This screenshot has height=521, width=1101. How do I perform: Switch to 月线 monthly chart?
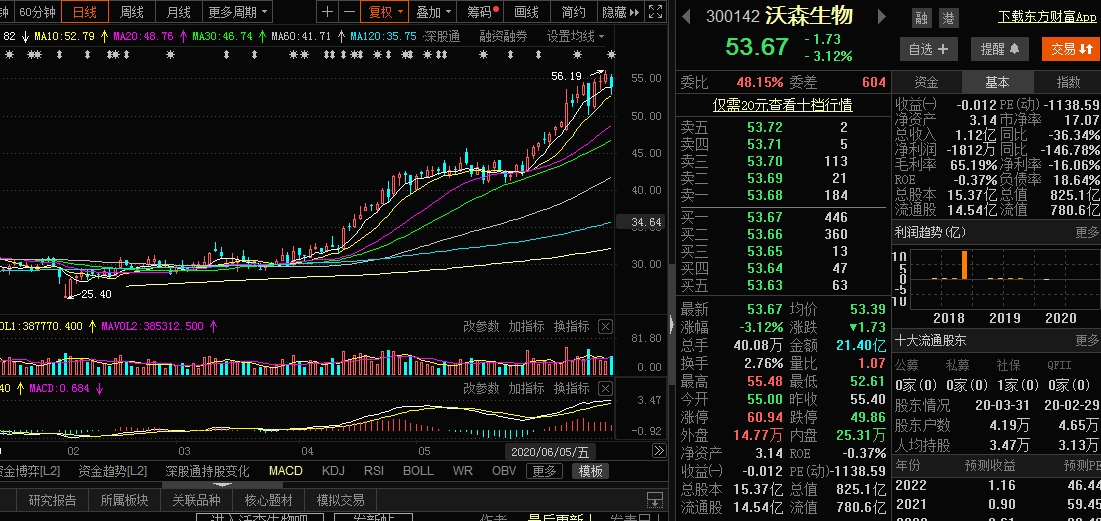[x=178, y=12]
